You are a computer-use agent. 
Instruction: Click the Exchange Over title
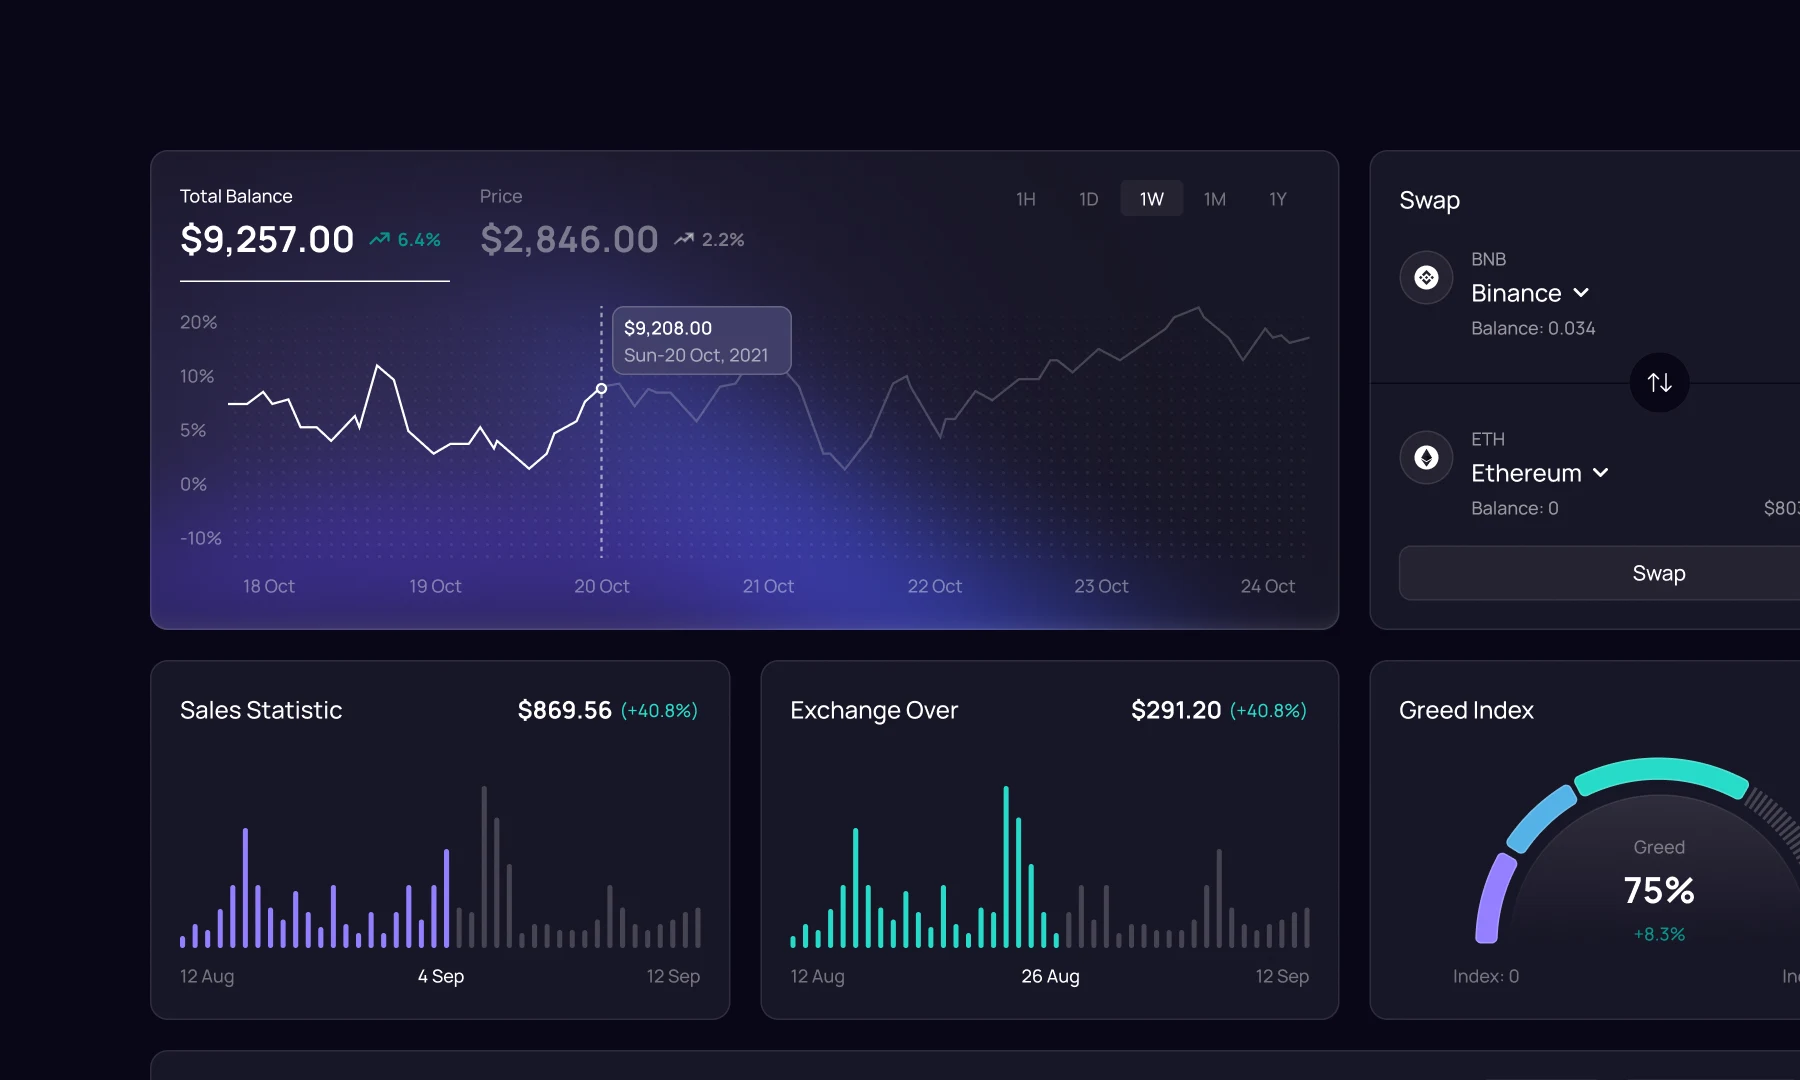pos(874,710)
